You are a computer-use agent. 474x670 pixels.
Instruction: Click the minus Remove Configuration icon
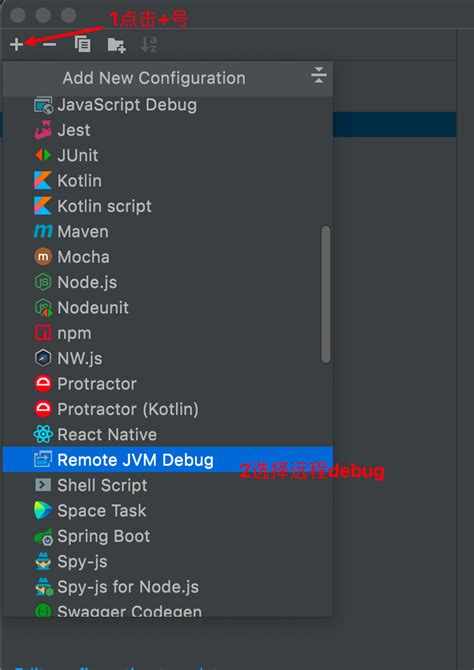coord(50,44)
